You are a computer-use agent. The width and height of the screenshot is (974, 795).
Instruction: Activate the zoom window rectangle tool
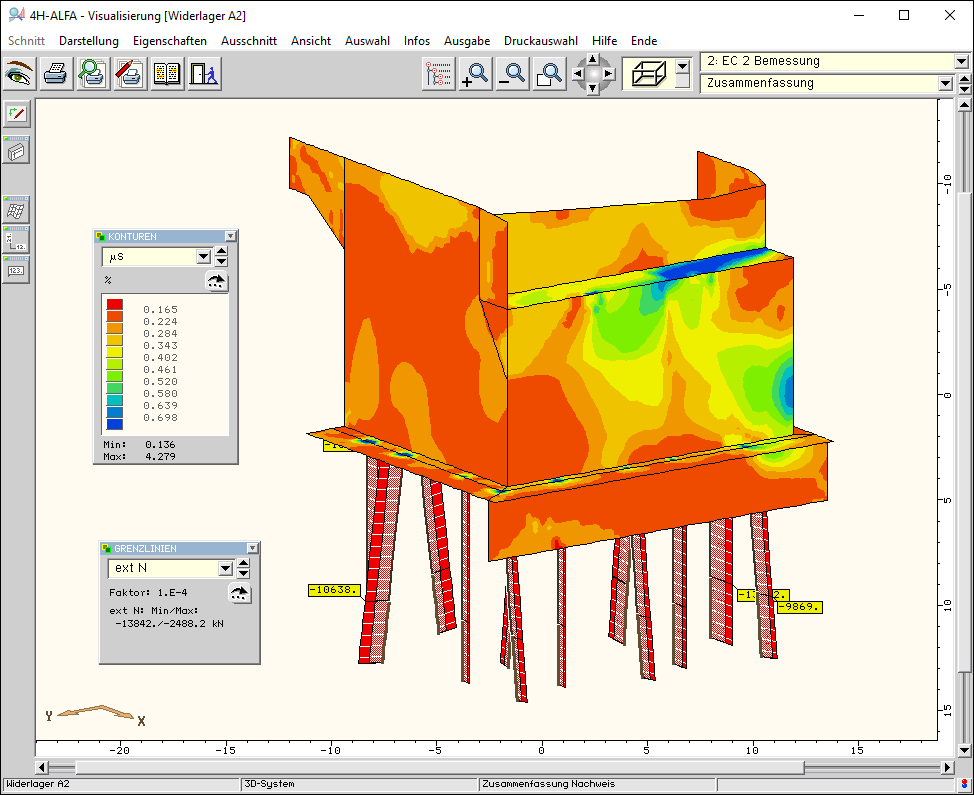coord(549,74)
